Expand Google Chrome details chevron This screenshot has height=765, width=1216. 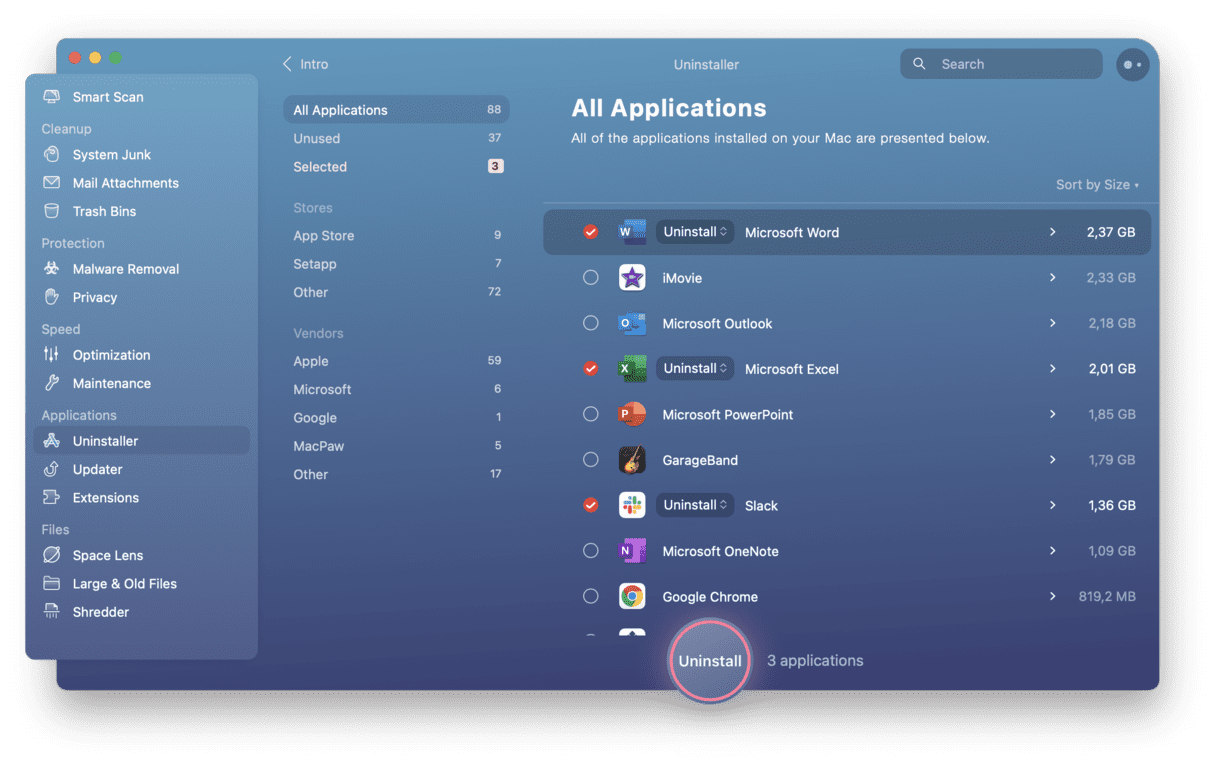coord(1052,596)
